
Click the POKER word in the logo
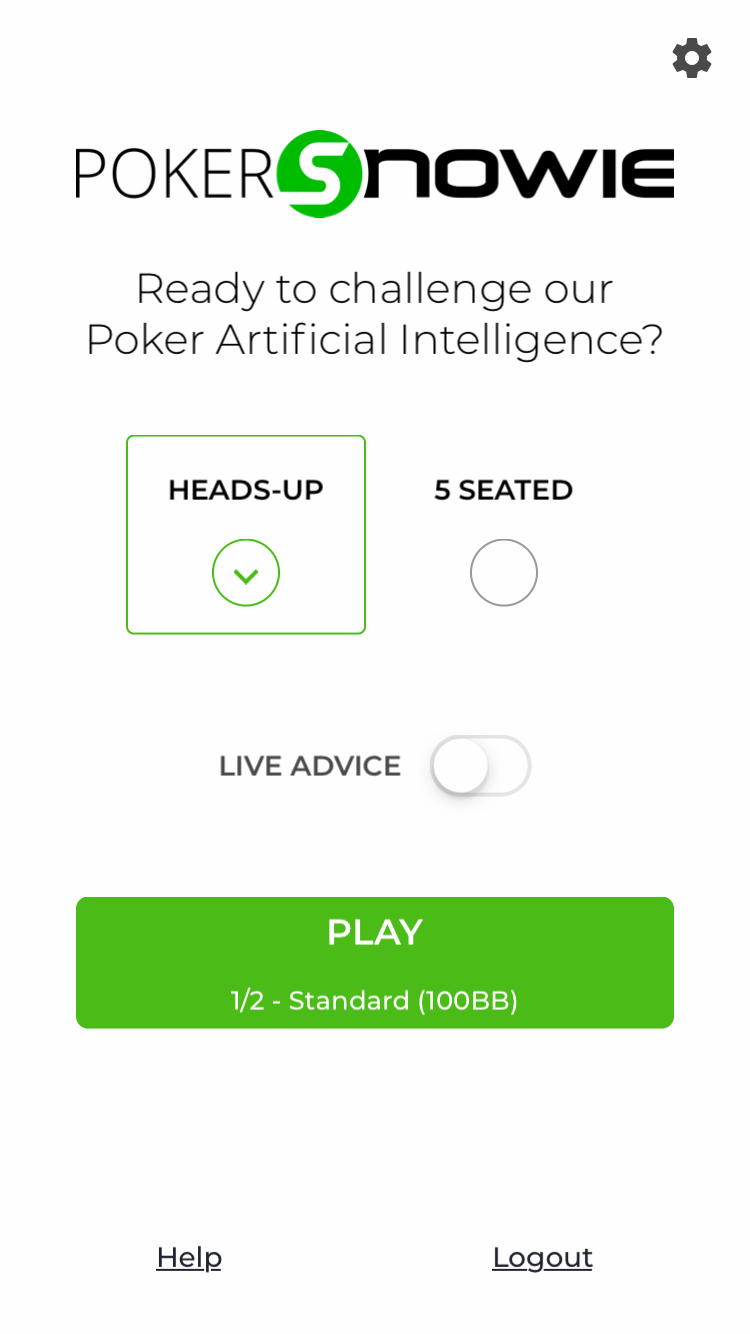174,174
